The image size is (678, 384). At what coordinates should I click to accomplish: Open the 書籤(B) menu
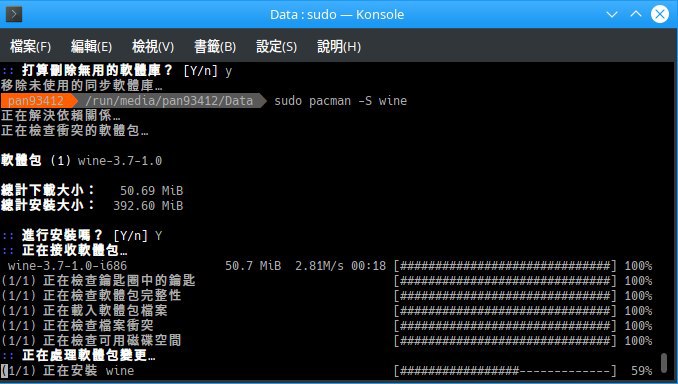tap(215, 46)
